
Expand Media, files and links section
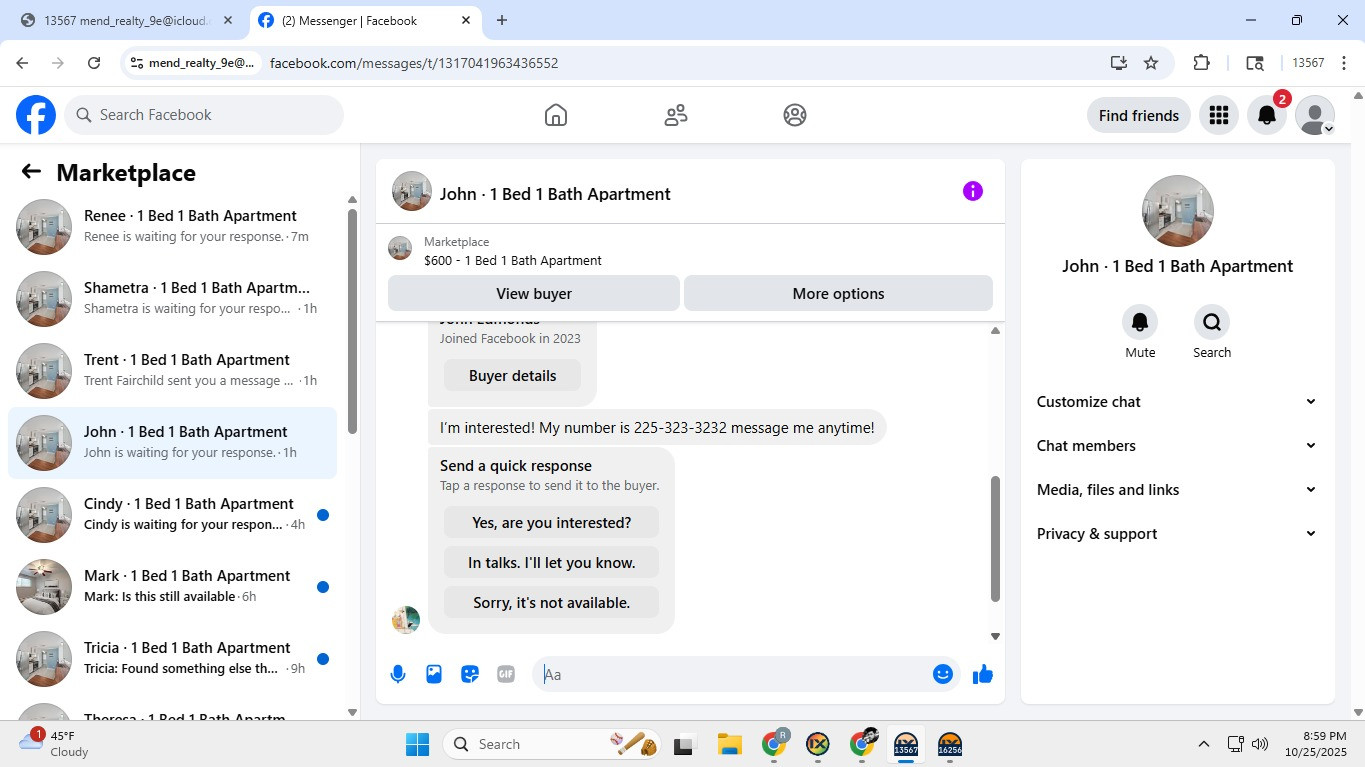pos(1177,490)
